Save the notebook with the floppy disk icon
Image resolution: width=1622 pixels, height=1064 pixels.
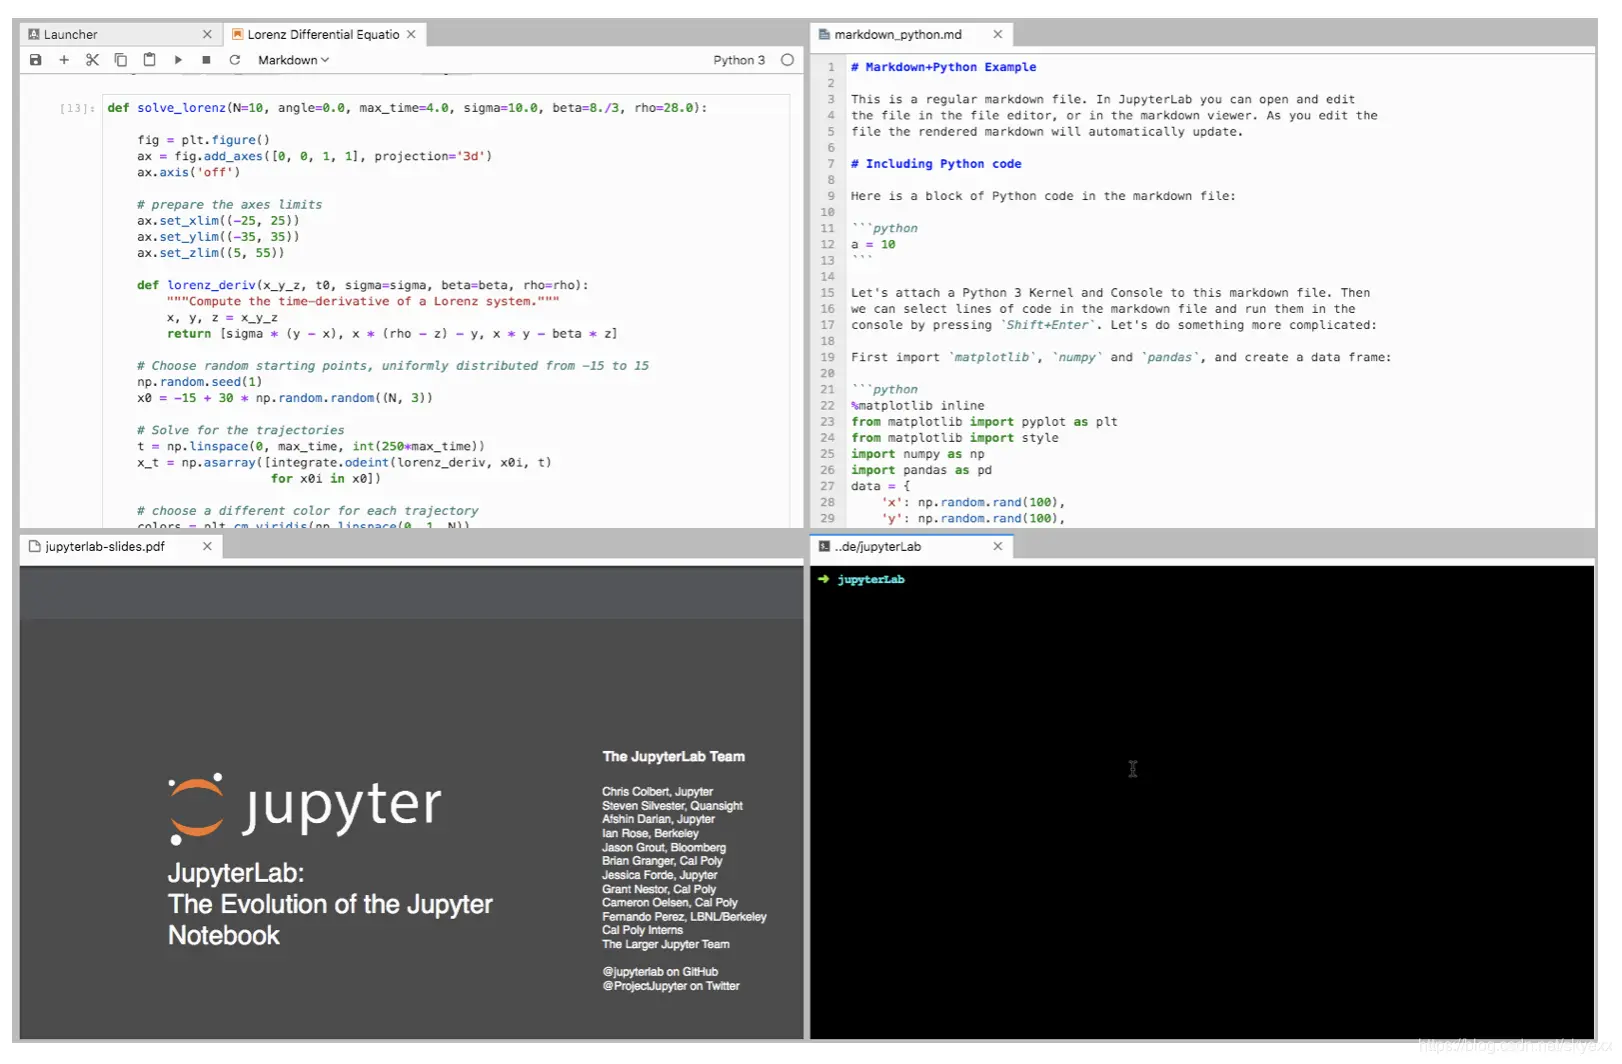pyautogui.click(x=35, y=60)
